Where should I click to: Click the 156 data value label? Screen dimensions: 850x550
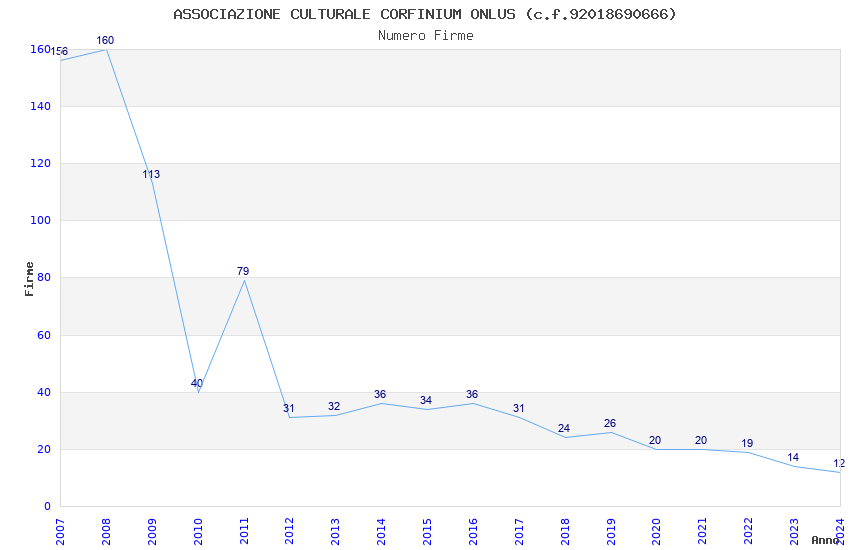click(x=59, y=51)
